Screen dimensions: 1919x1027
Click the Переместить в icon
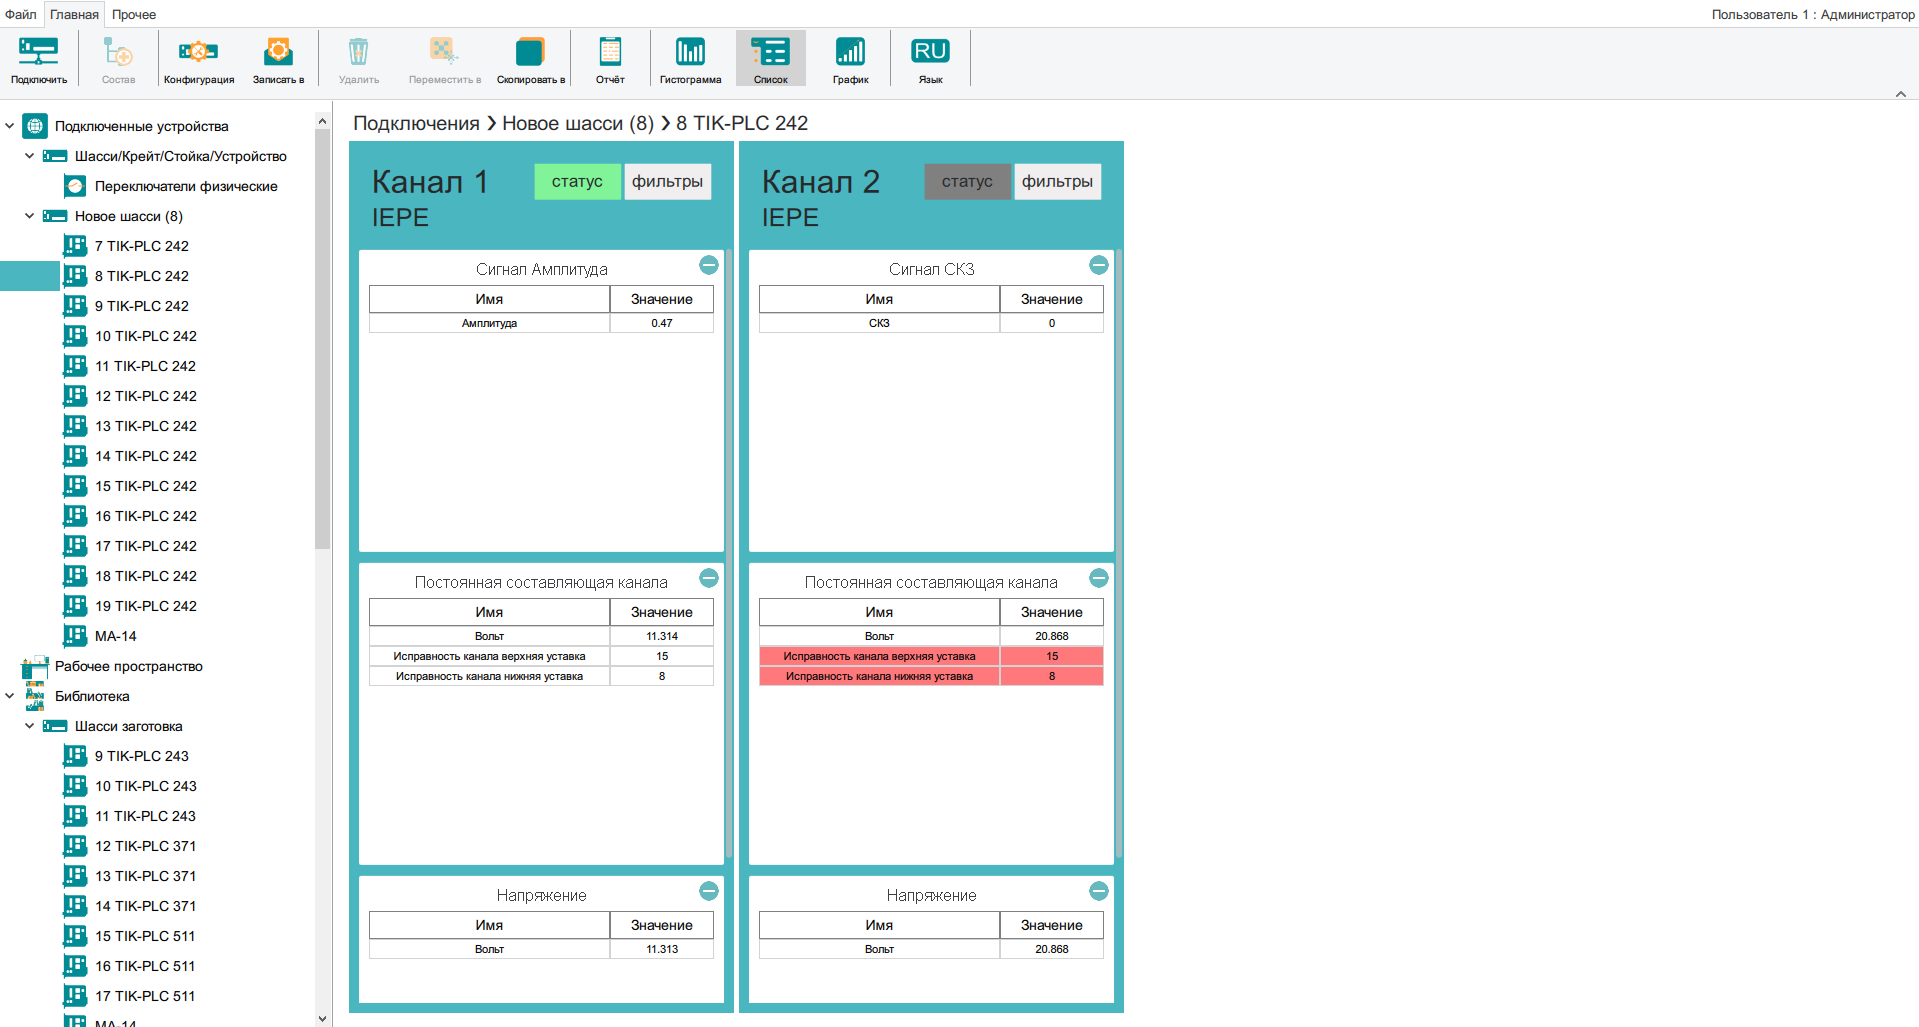pos(444,59)
